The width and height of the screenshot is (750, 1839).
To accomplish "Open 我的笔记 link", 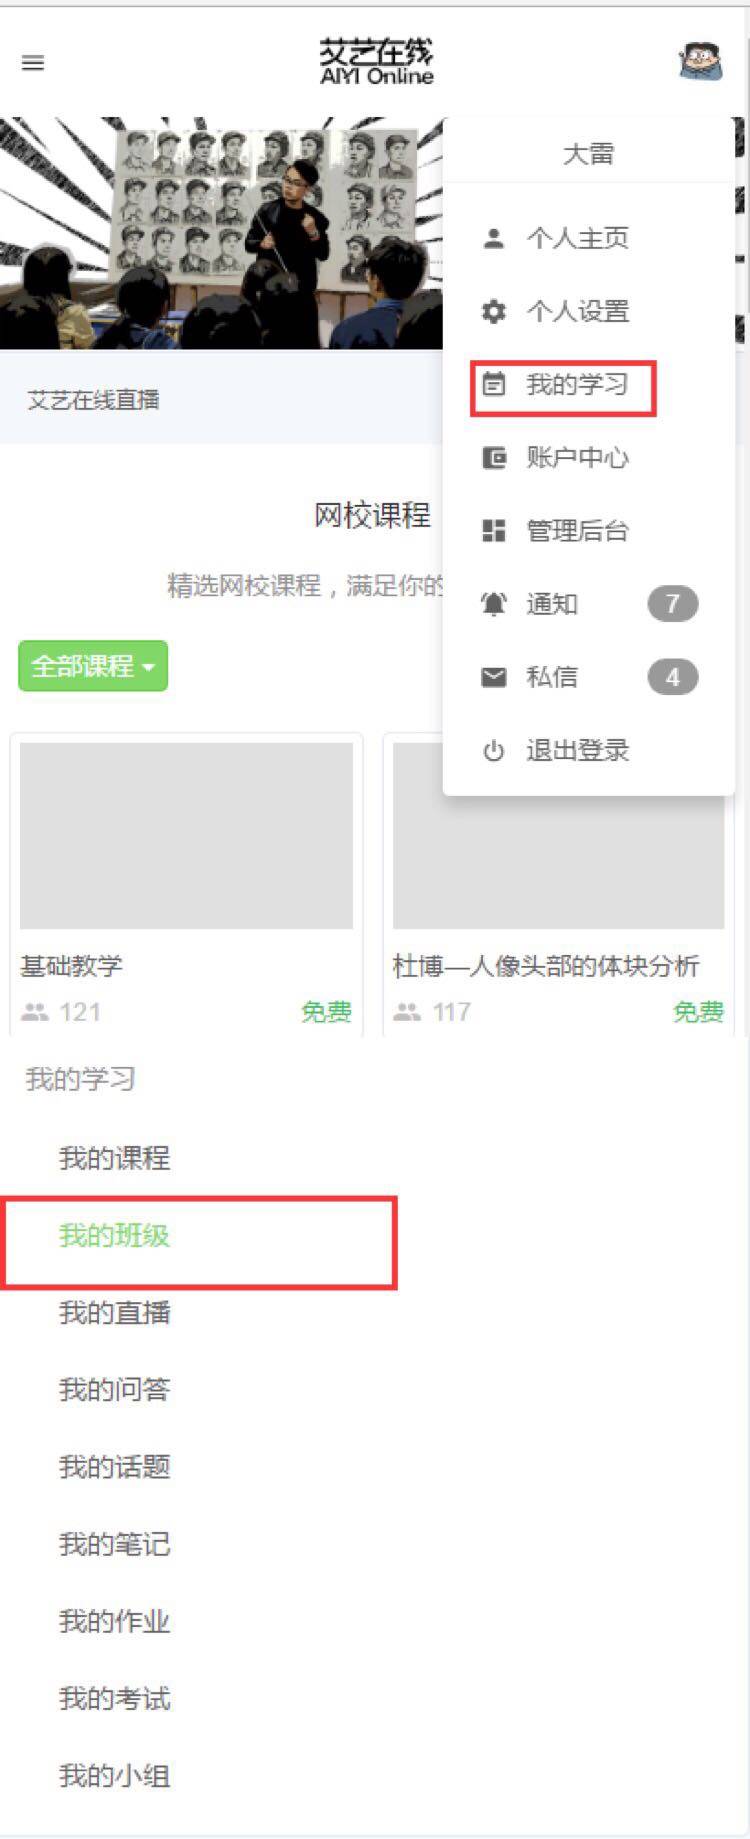I will (x=115, y=1544).
